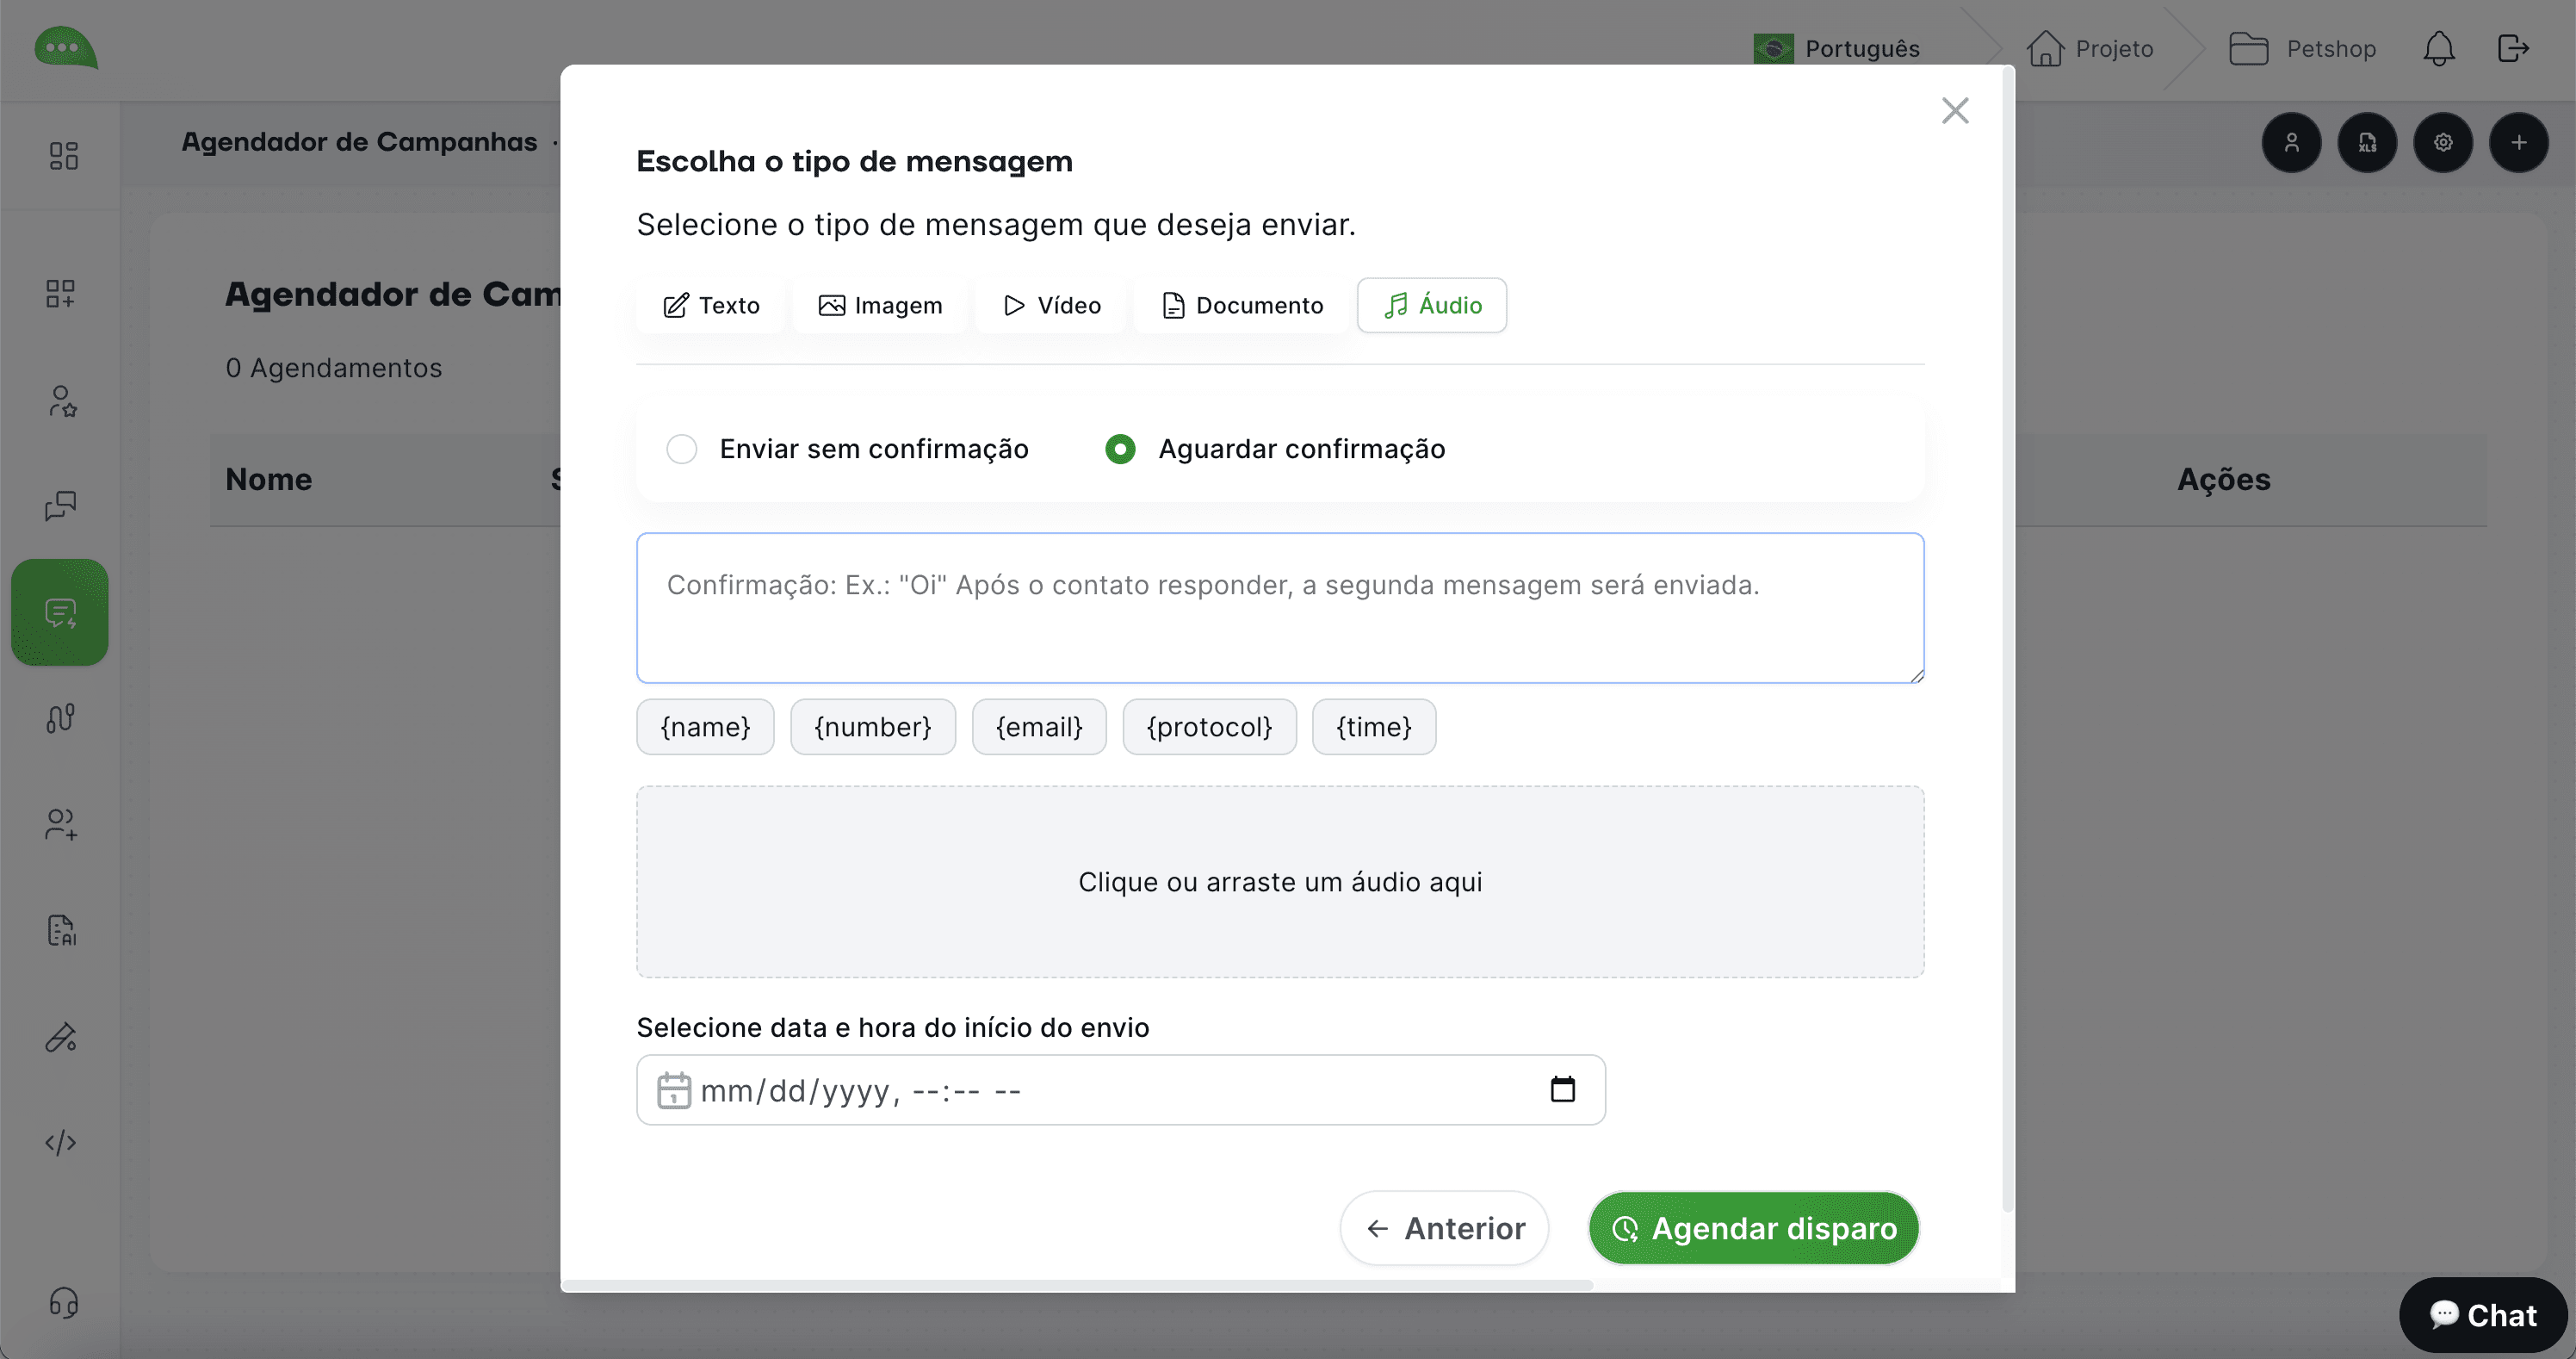Click the notification bell icon
Image resolution: width=2576 pixels, height=1359 pixels.
2438,48
